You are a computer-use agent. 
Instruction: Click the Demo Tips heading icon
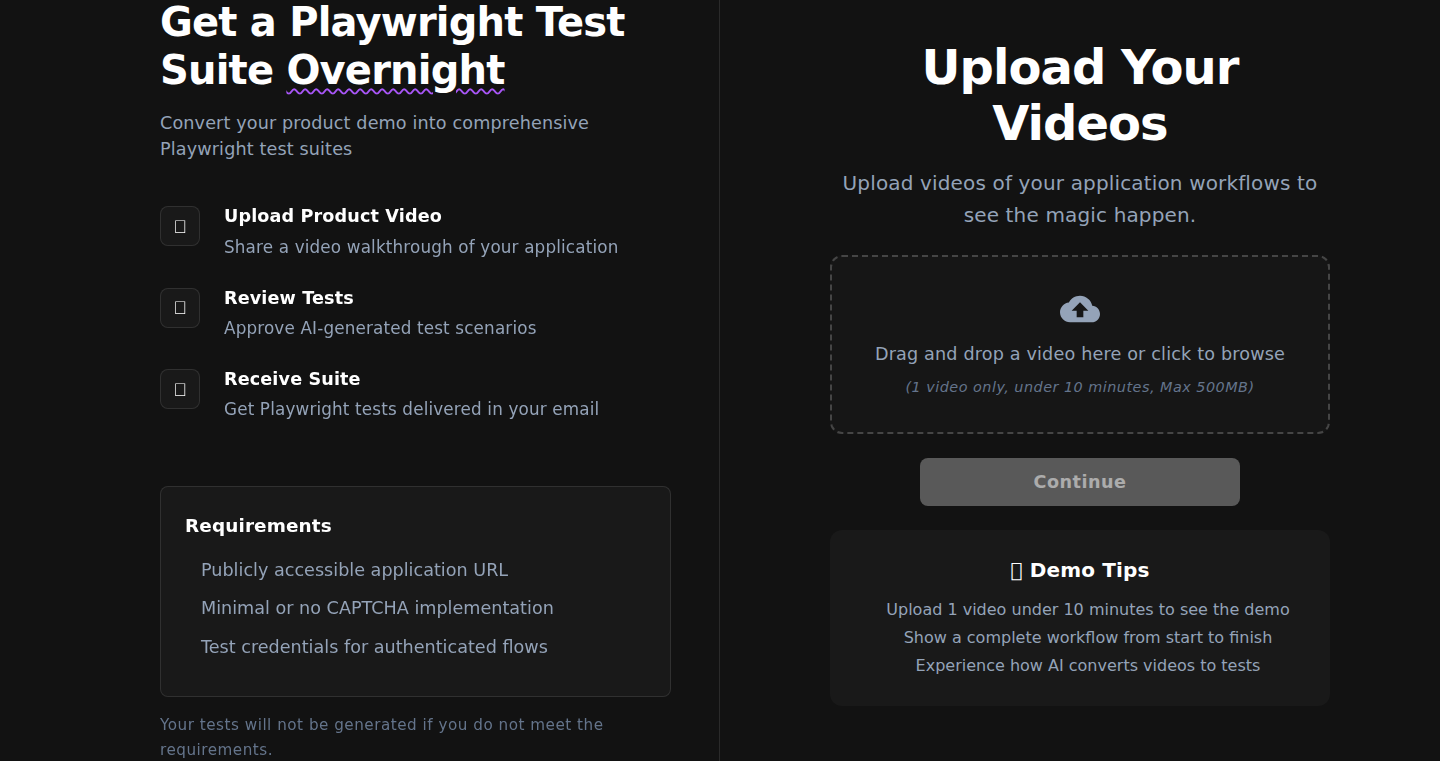[1016, 571]
